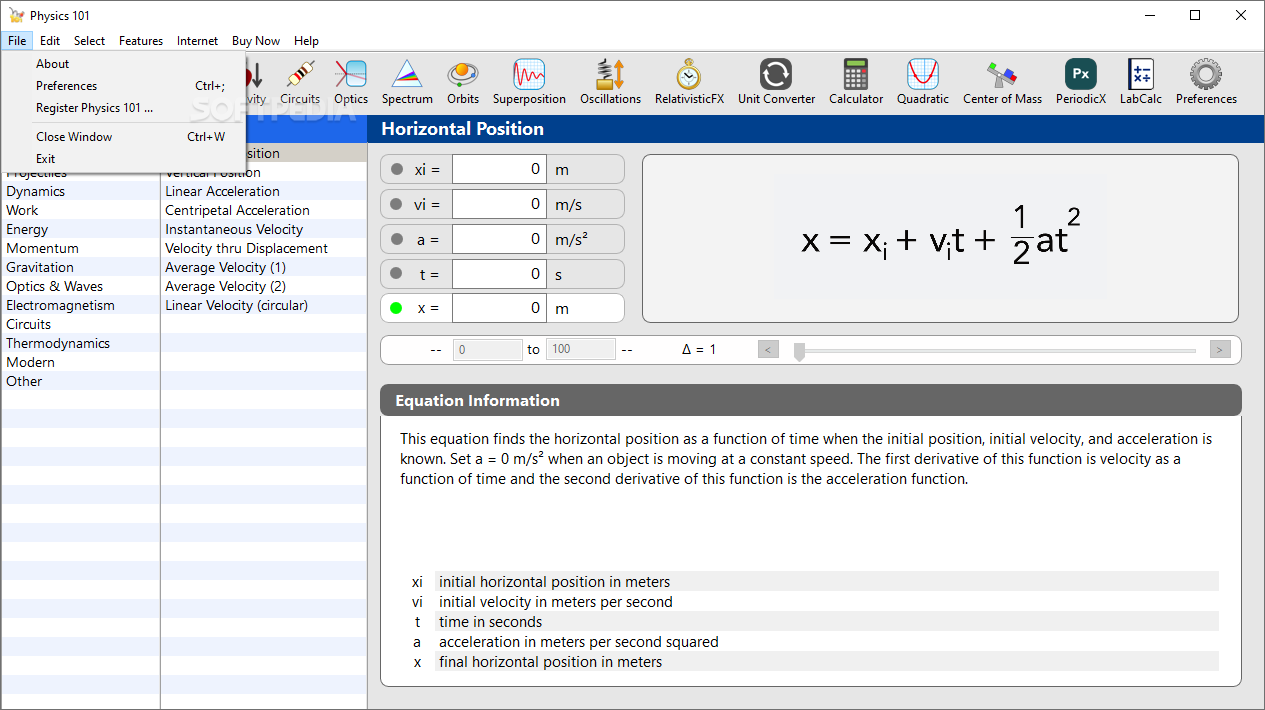The width and height of the screenshot is (1265, 710).
Task: Select Gravitation category
Action: coord(80,267)
